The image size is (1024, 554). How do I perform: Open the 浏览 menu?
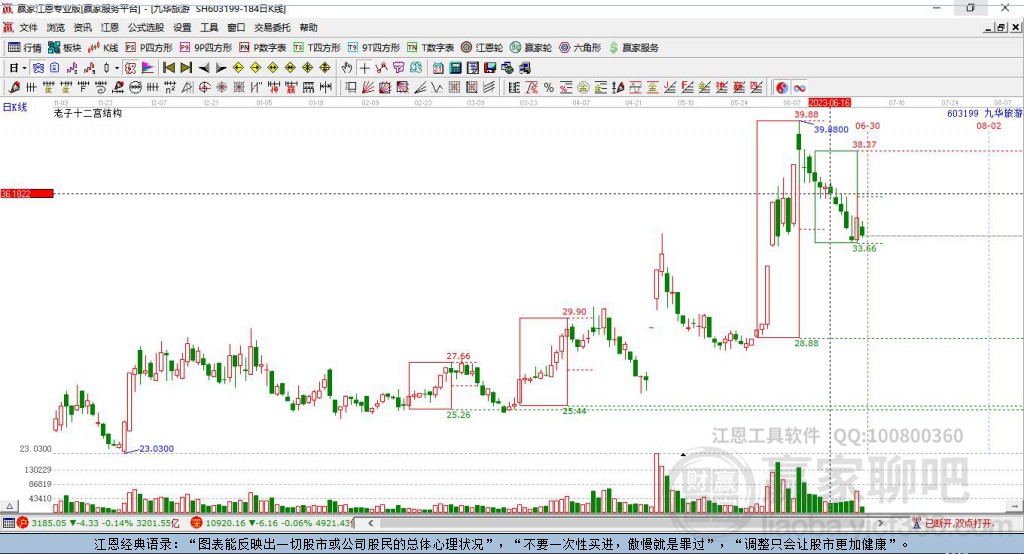56,27
